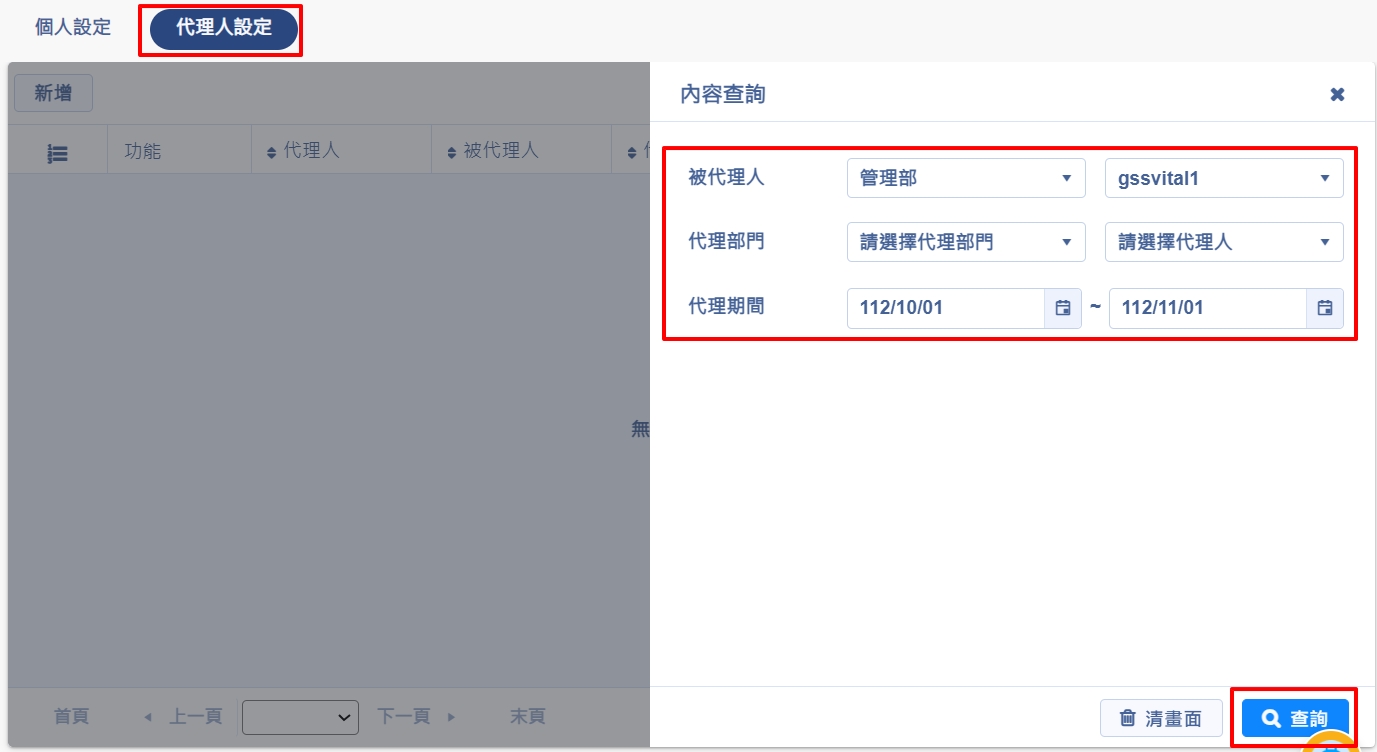Click the start date field 112/10/01
Viewport: 1377px width, 752px height.
tap(945, 308)
